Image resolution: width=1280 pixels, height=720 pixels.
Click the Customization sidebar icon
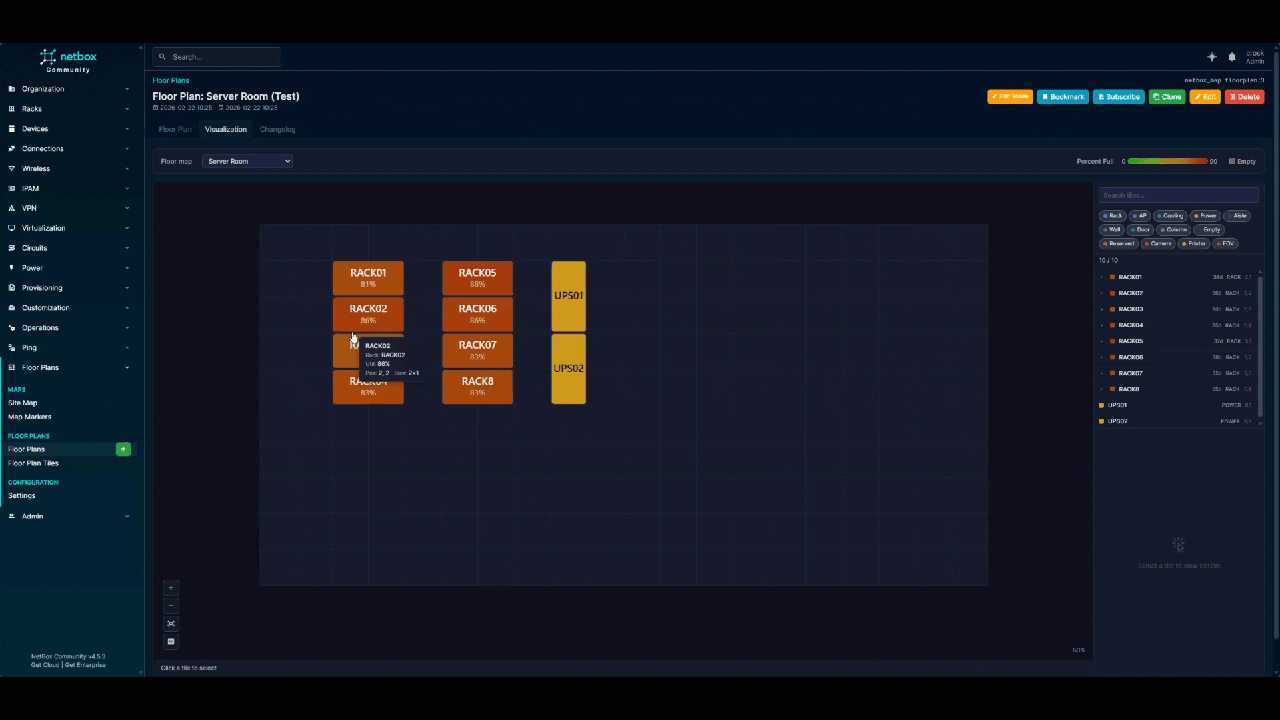click(x=11, y=308)
